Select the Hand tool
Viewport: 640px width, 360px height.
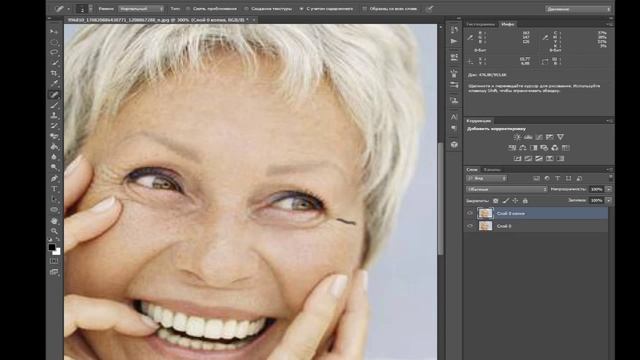(54, 221)
